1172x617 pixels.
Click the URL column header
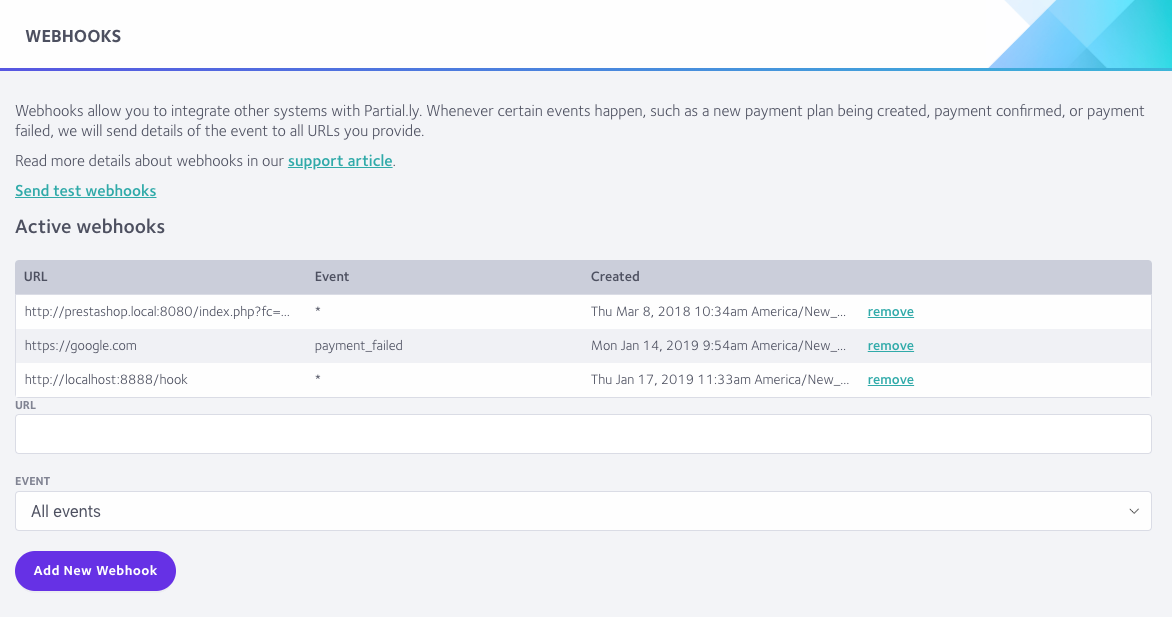35,277
